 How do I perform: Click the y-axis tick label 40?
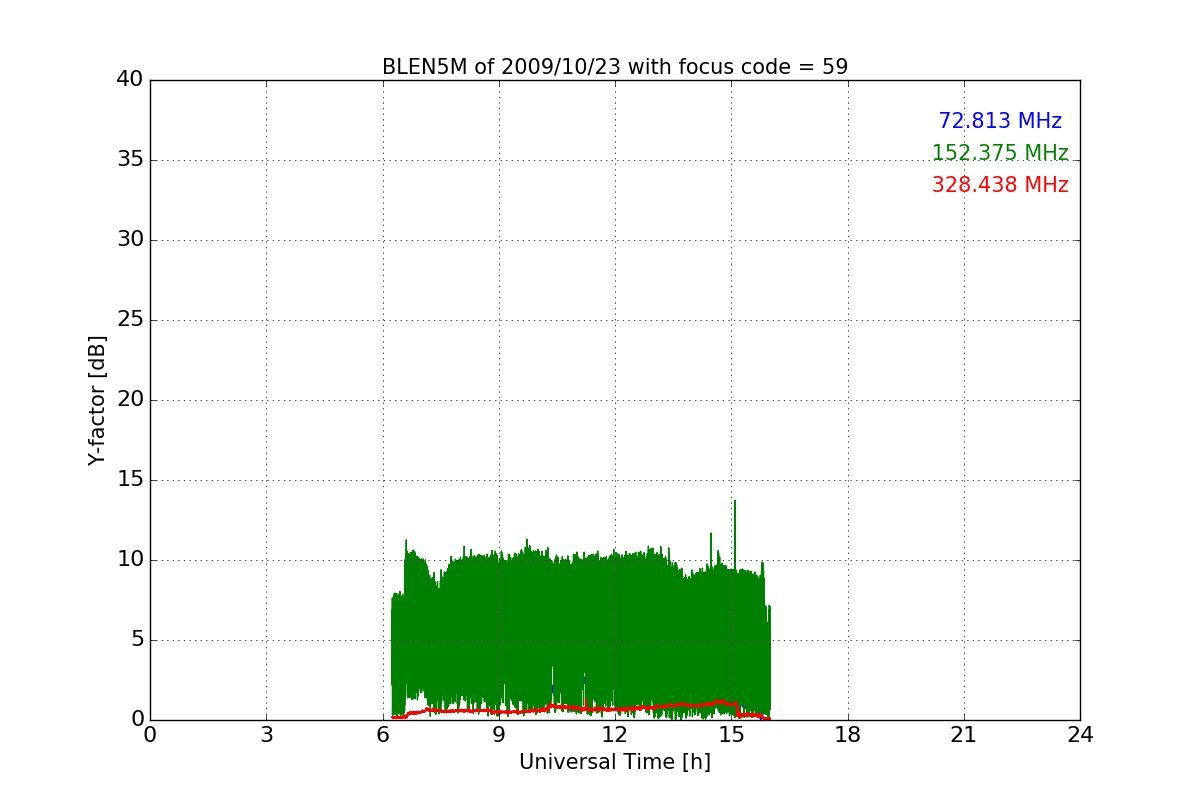point(130,80)
